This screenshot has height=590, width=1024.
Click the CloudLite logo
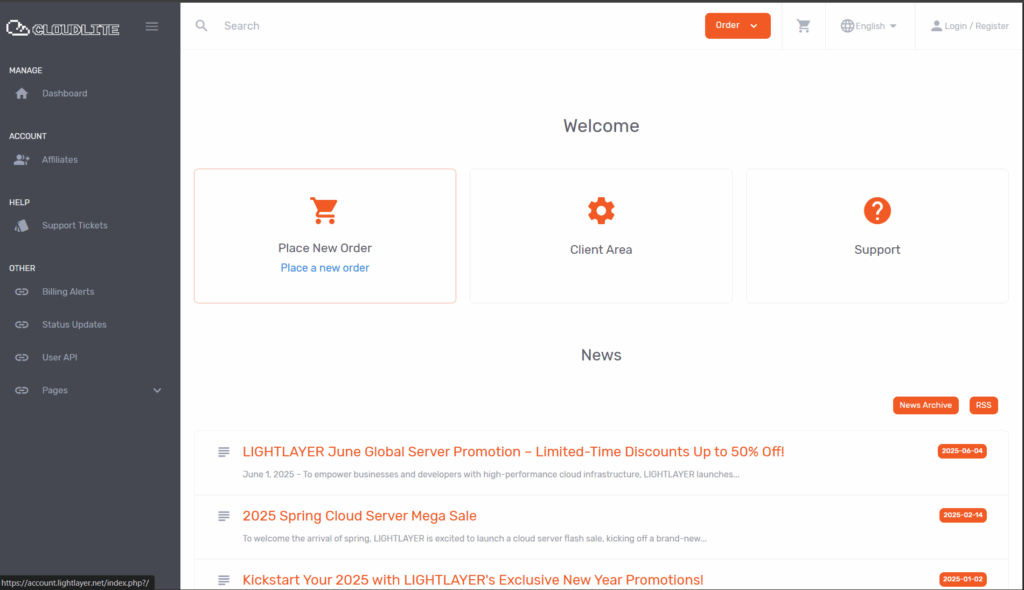pos(63,28)
